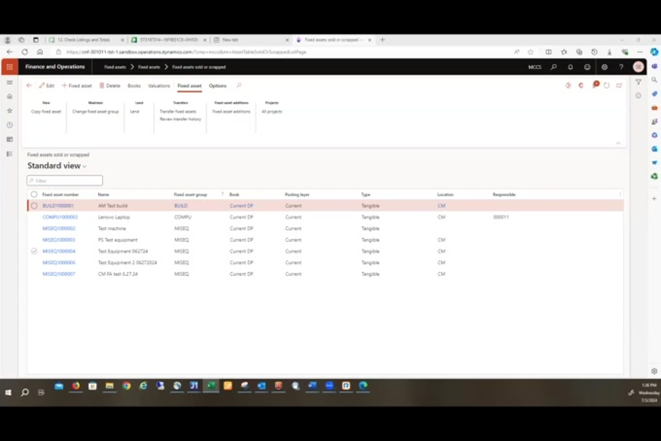Open the app launcher waffle icon
The height and width of the screenshot is (441, 661).
[x=9, y=67]
